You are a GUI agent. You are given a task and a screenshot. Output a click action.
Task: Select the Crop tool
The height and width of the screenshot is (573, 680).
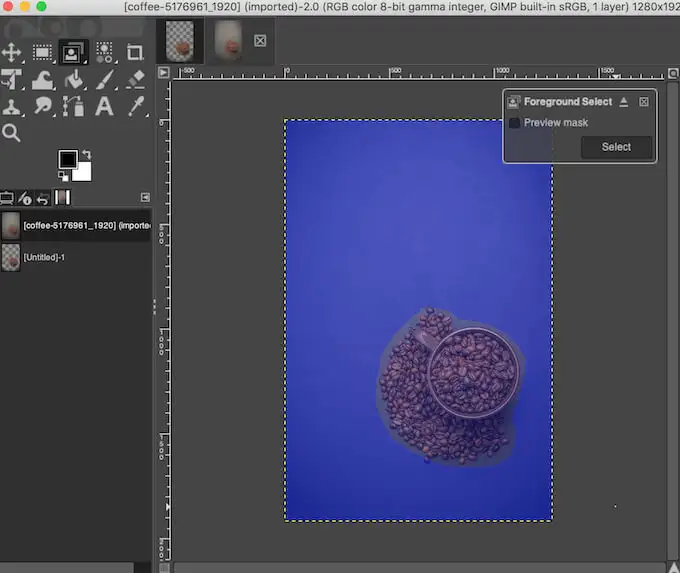(x=135, y=52)
